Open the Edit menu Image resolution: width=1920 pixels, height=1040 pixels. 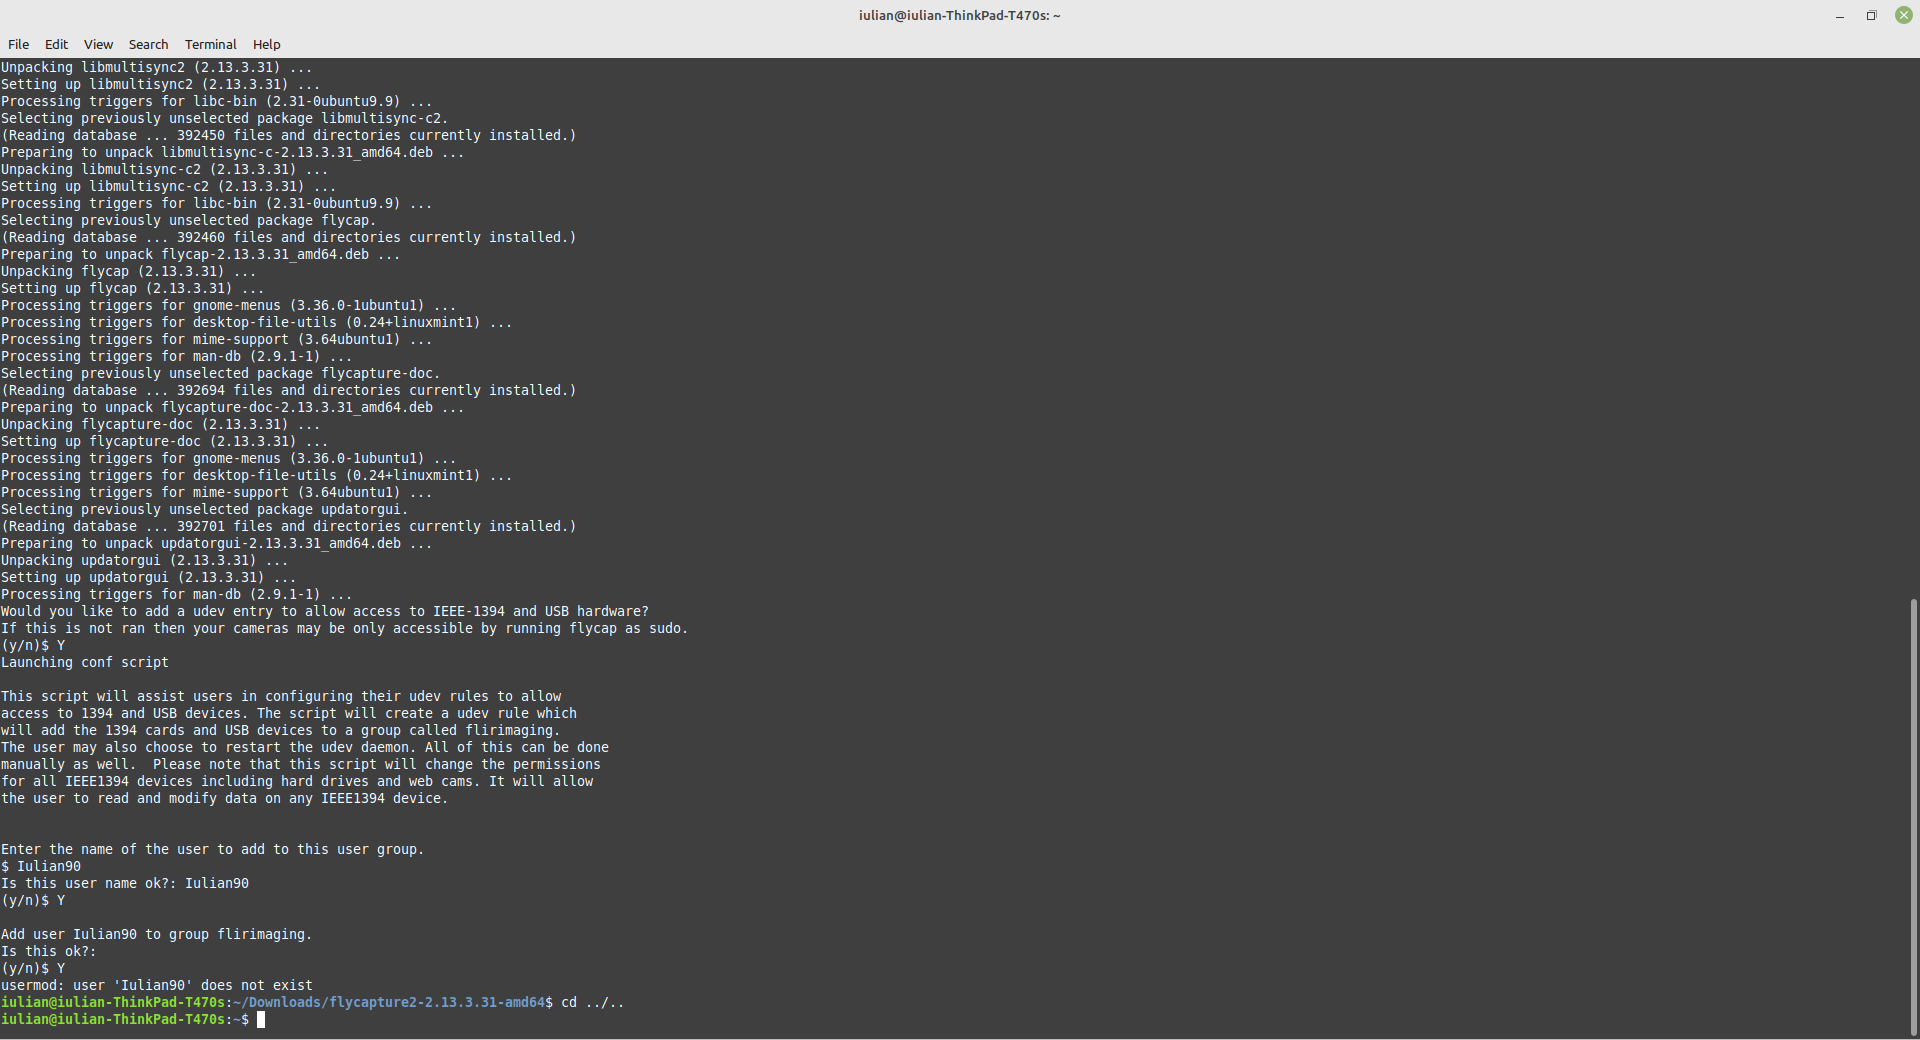pyautogui.click(x=56, y=44)
